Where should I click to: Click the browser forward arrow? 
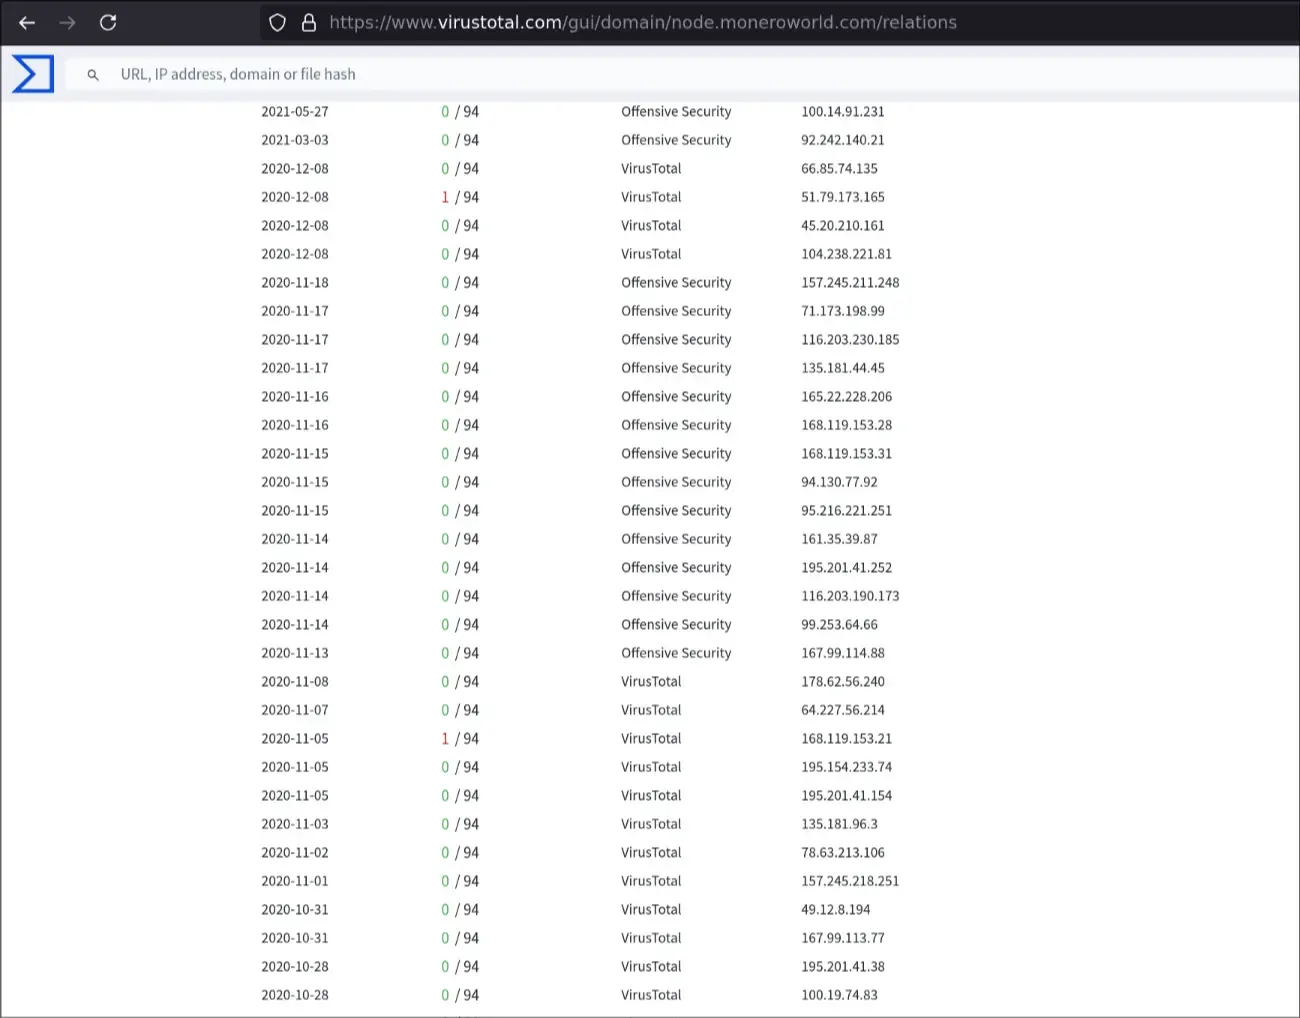point(67,22)
